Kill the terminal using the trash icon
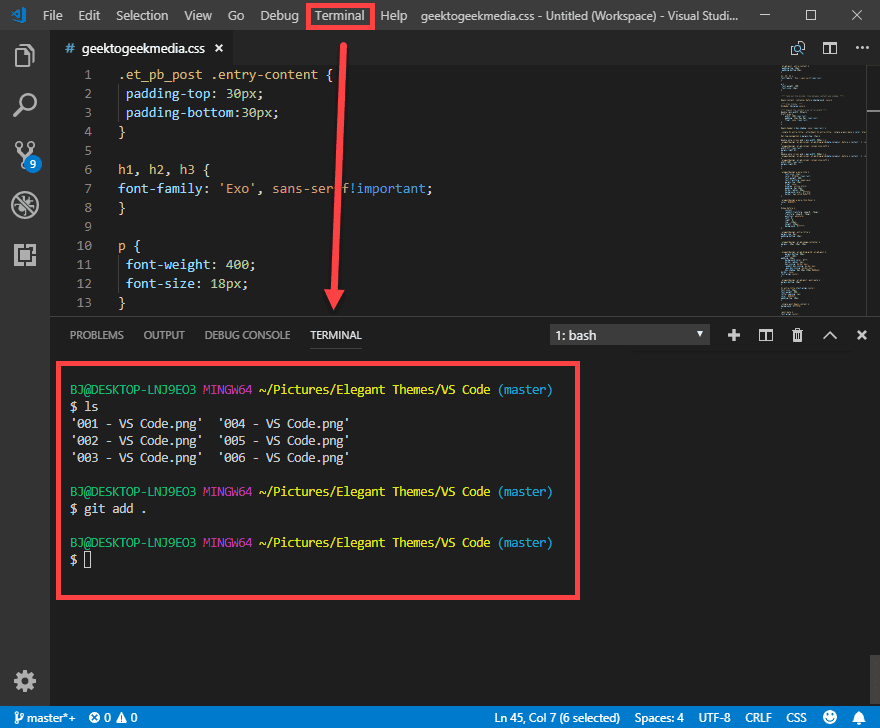 pos(797,335)
